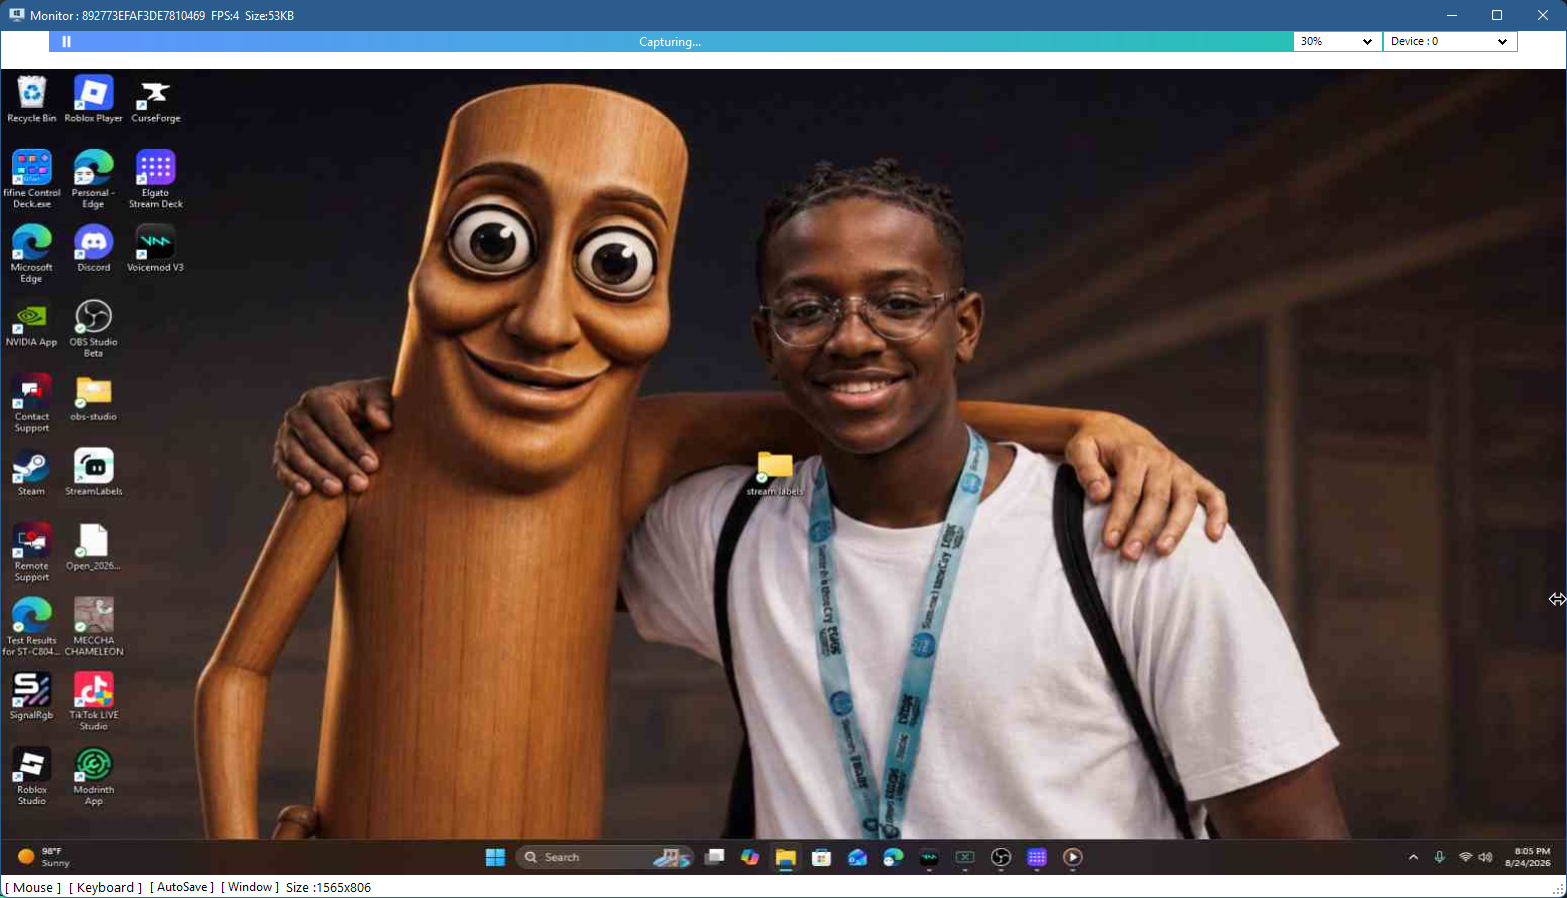Select the Test Results for ST-C804 shortcut
The image size is (1567, 898).
pyautogui.click(x=32, y=626)
